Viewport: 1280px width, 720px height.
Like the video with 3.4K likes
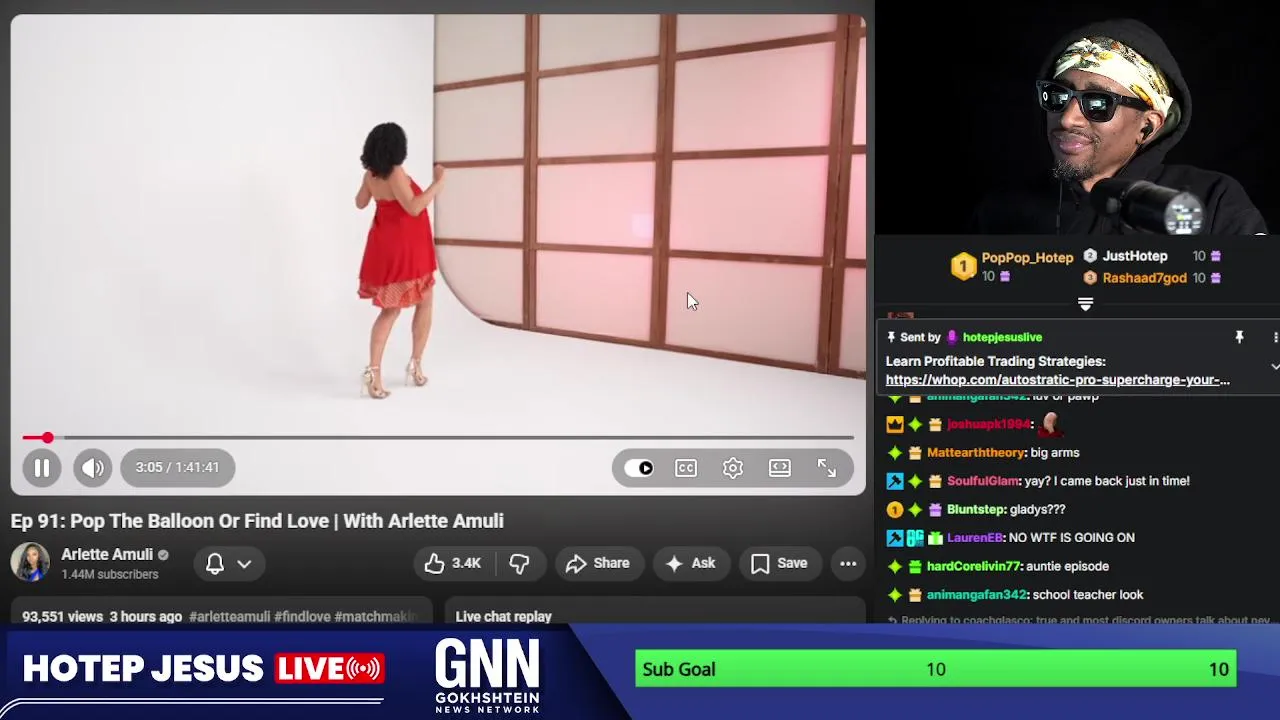[453, 563]
